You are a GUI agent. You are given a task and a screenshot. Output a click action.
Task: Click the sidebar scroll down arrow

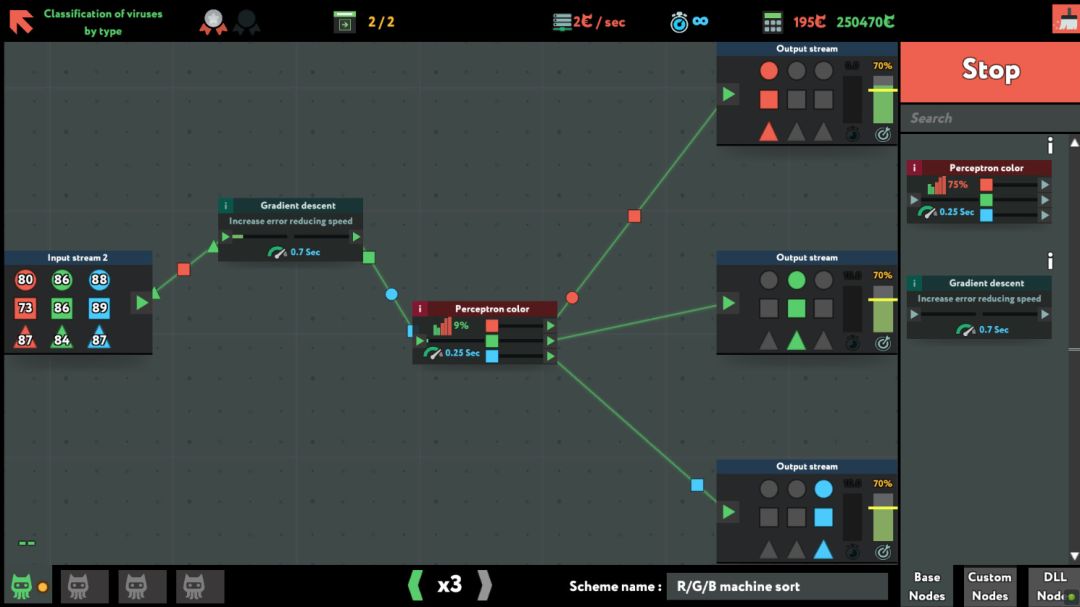coord(1074,555)
